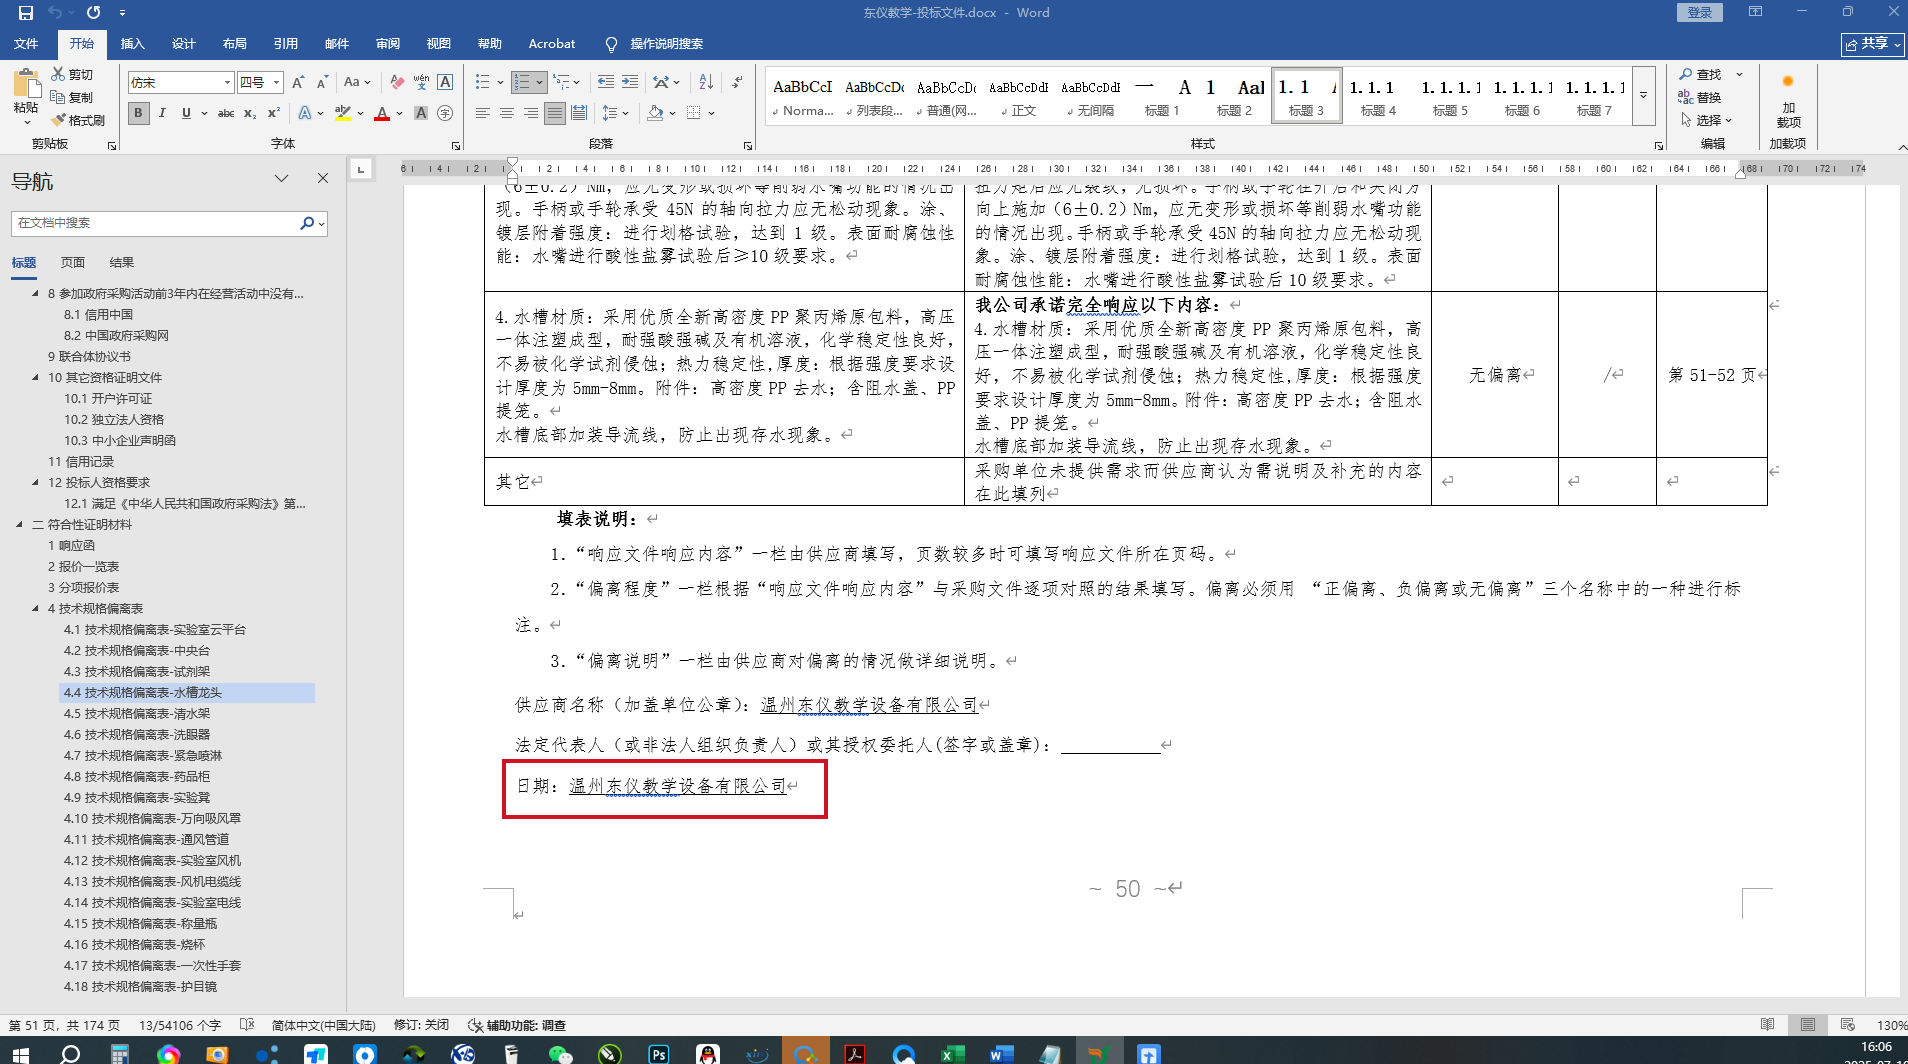The height and width of the screenshot is (1064, 1908).
Task: Click the Copy (复制) button
Action: pyautogui.click(x=72, y=97)
